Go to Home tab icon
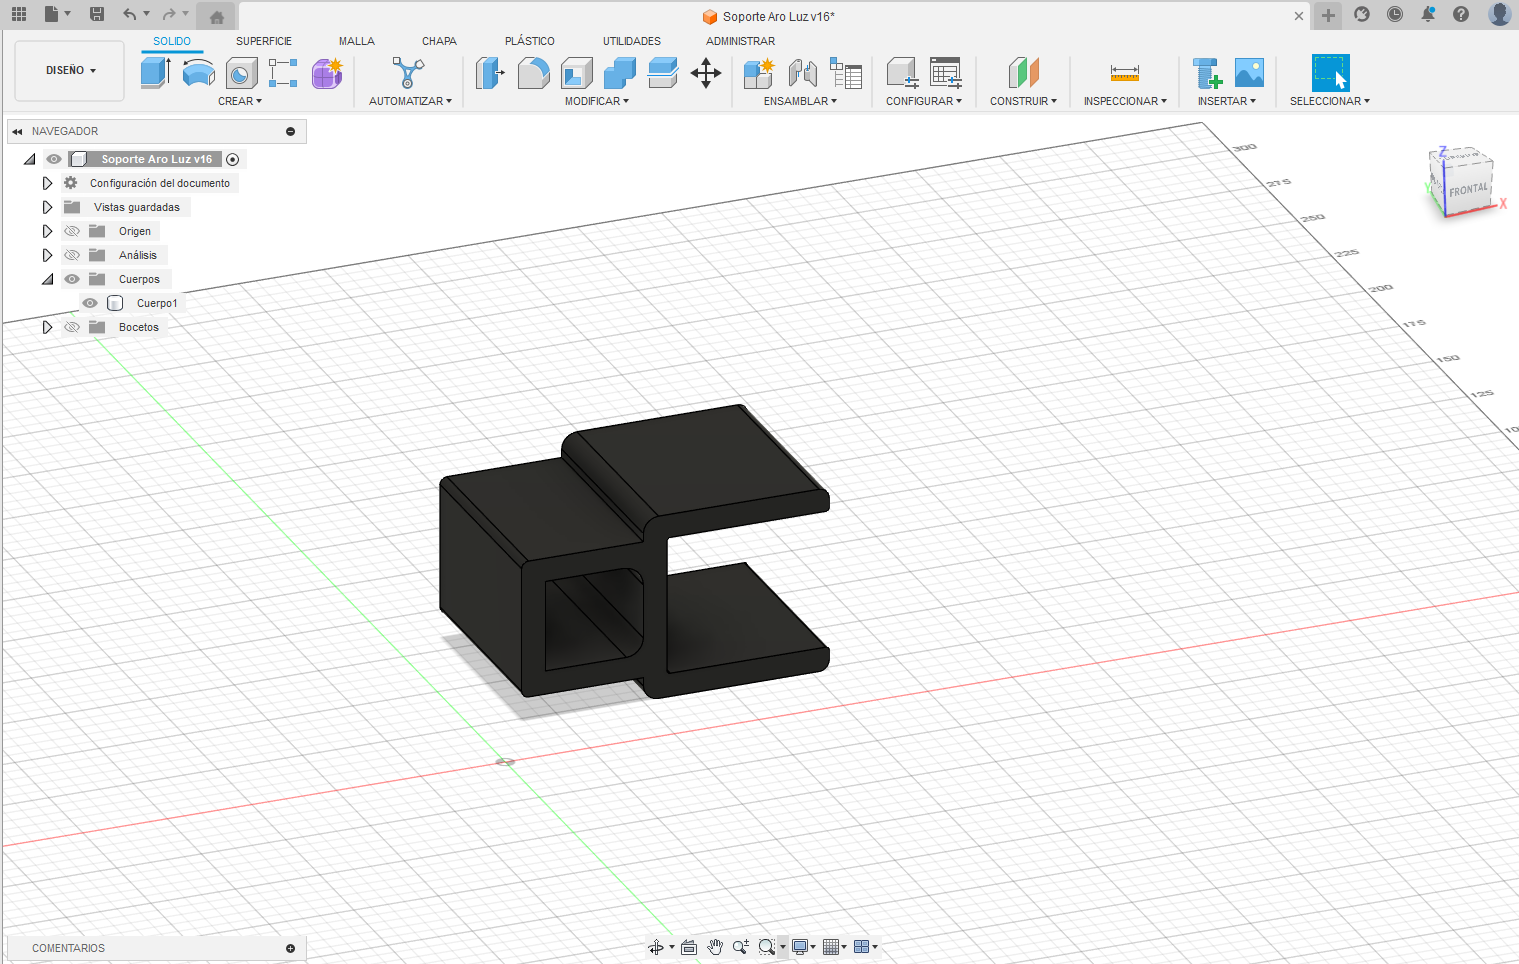Viewport: 1519px width, 964px height. pyautogui.click(x=216, y=16)
